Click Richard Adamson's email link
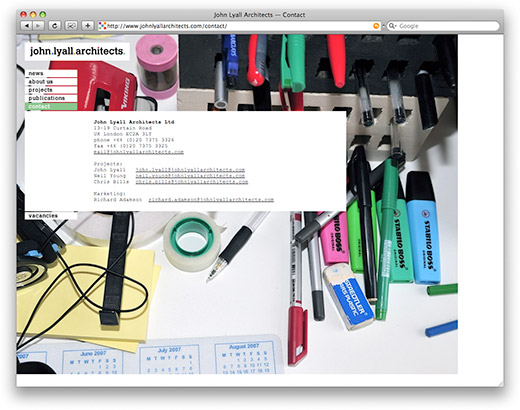Image resolution: width=520 pixels, height=410 pixels. tap(211, 200)
